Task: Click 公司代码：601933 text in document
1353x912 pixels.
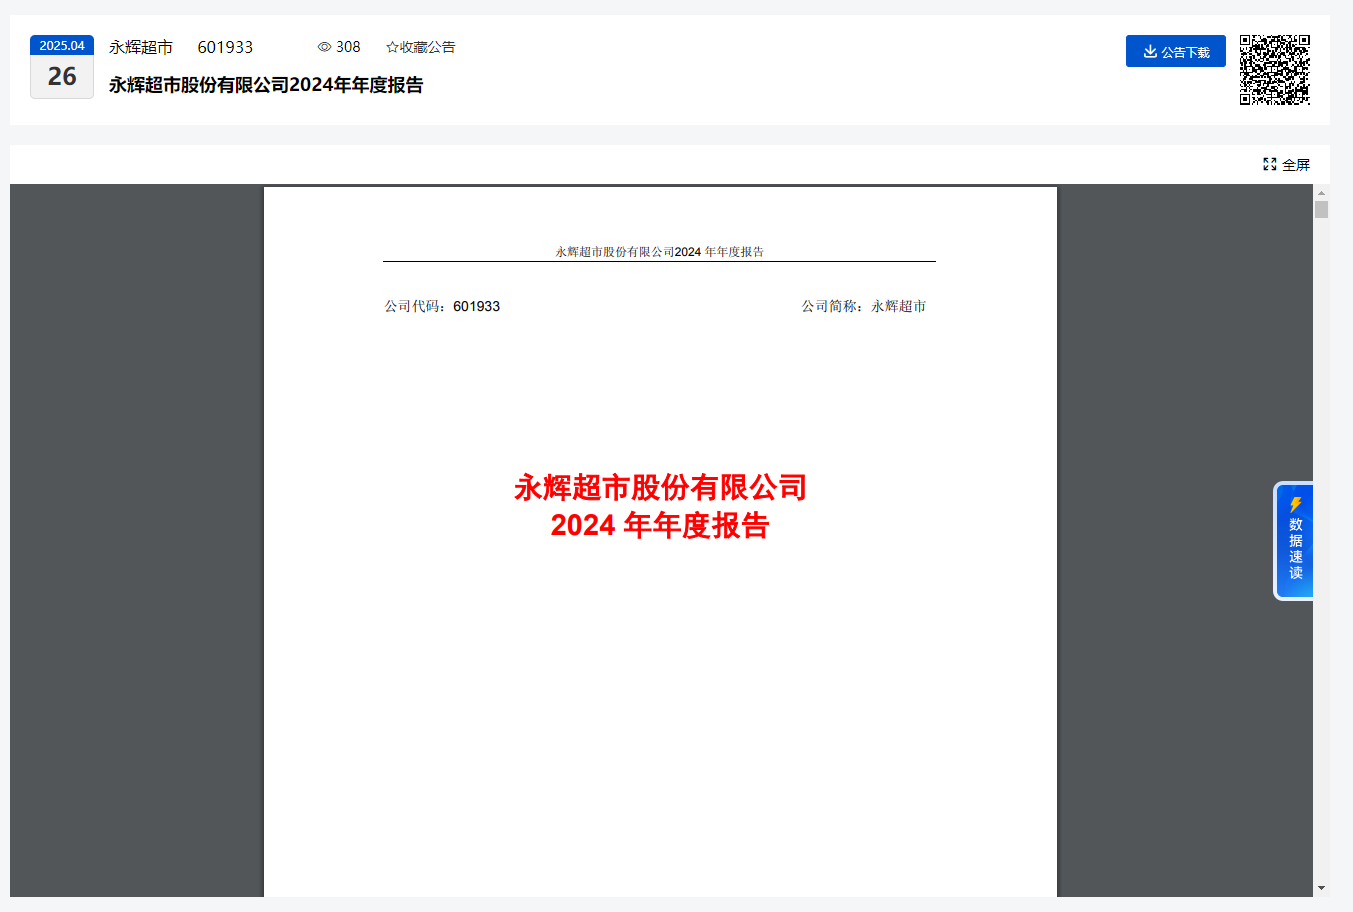Action: click(x=442, y=306)
